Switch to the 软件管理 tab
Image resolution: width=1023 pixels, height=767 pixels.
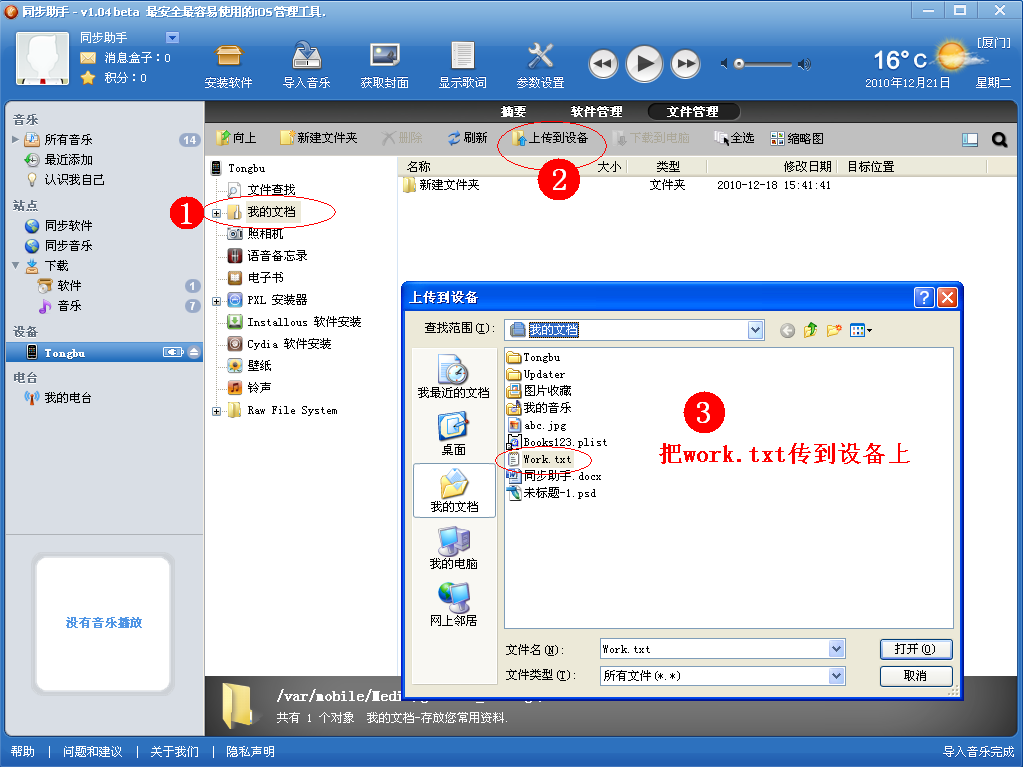596,112
